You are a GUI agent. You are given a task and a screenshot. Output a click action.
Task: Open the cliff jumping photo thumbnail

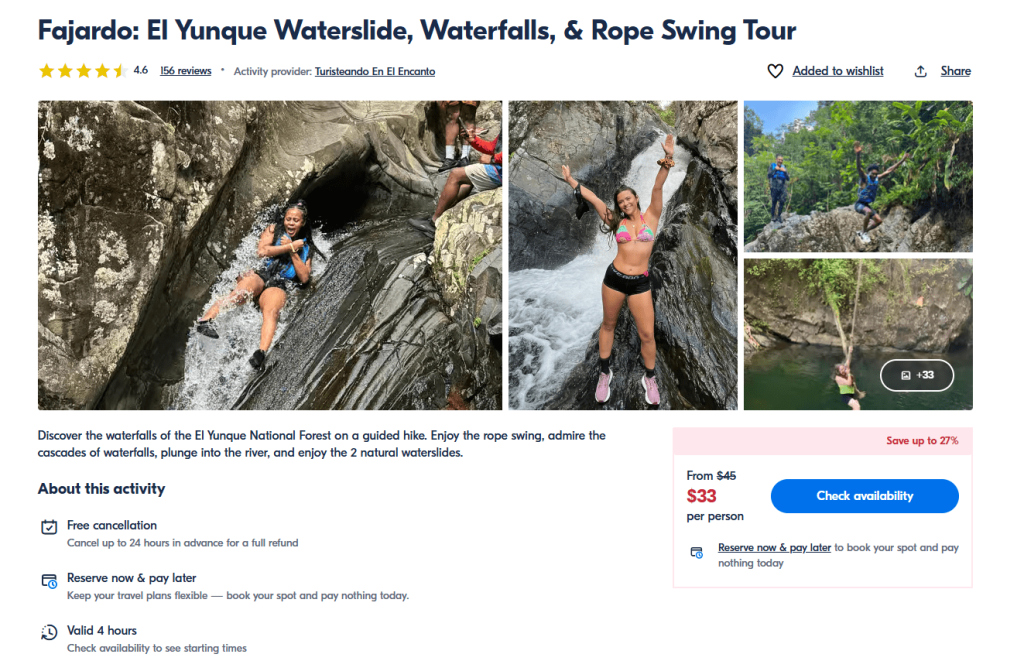857,176
